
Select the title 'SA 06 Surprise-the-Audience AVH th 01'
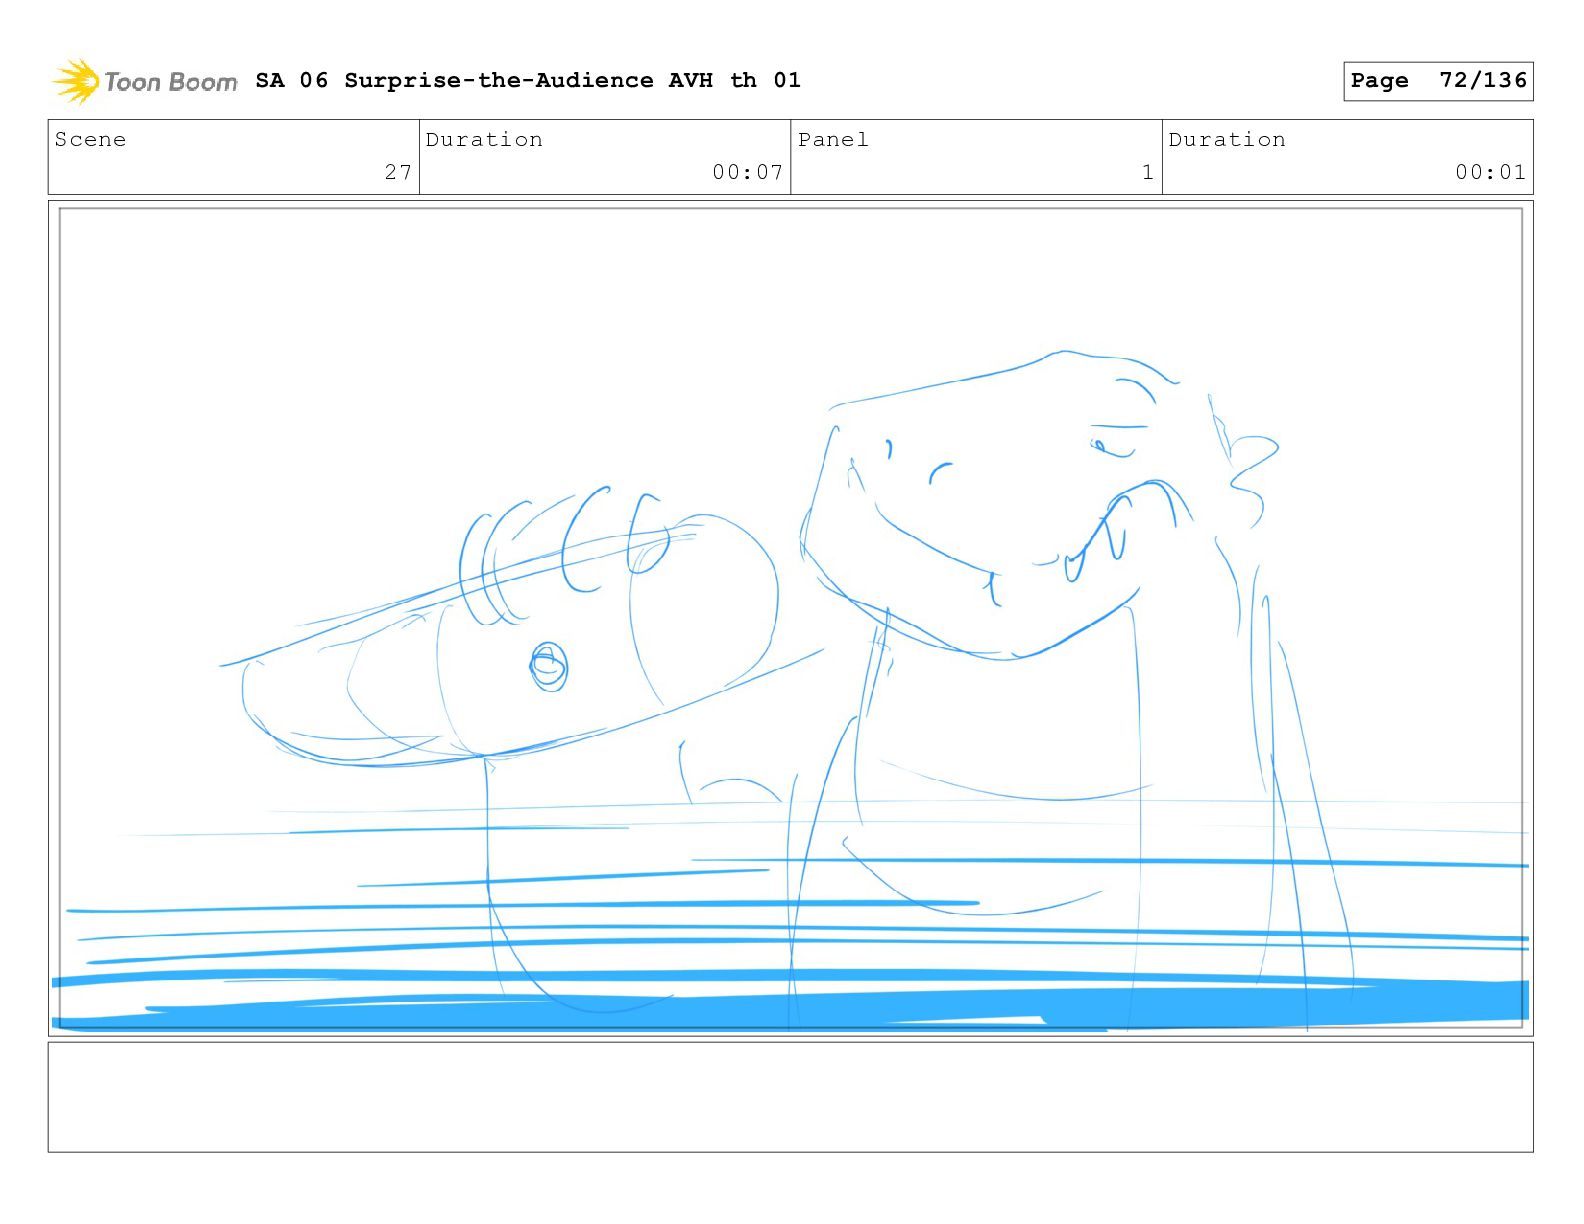click(x=528, y=81)
